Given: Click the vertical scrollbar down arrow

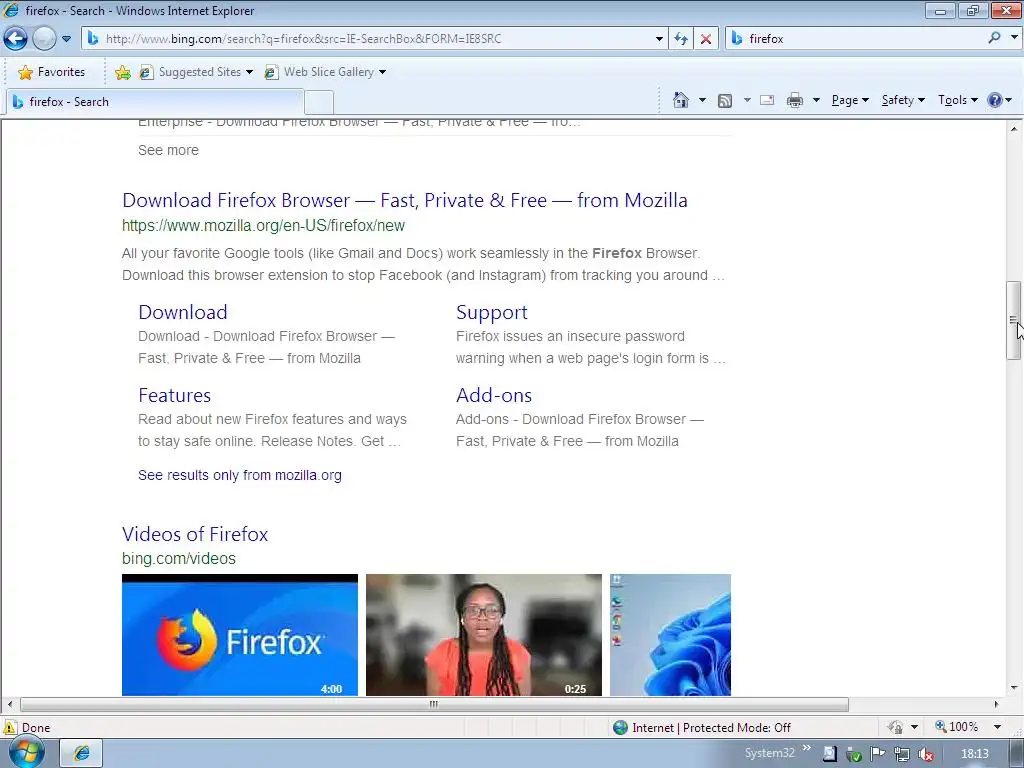Looking at the screenshot, I should click(x=1014, y=688).
